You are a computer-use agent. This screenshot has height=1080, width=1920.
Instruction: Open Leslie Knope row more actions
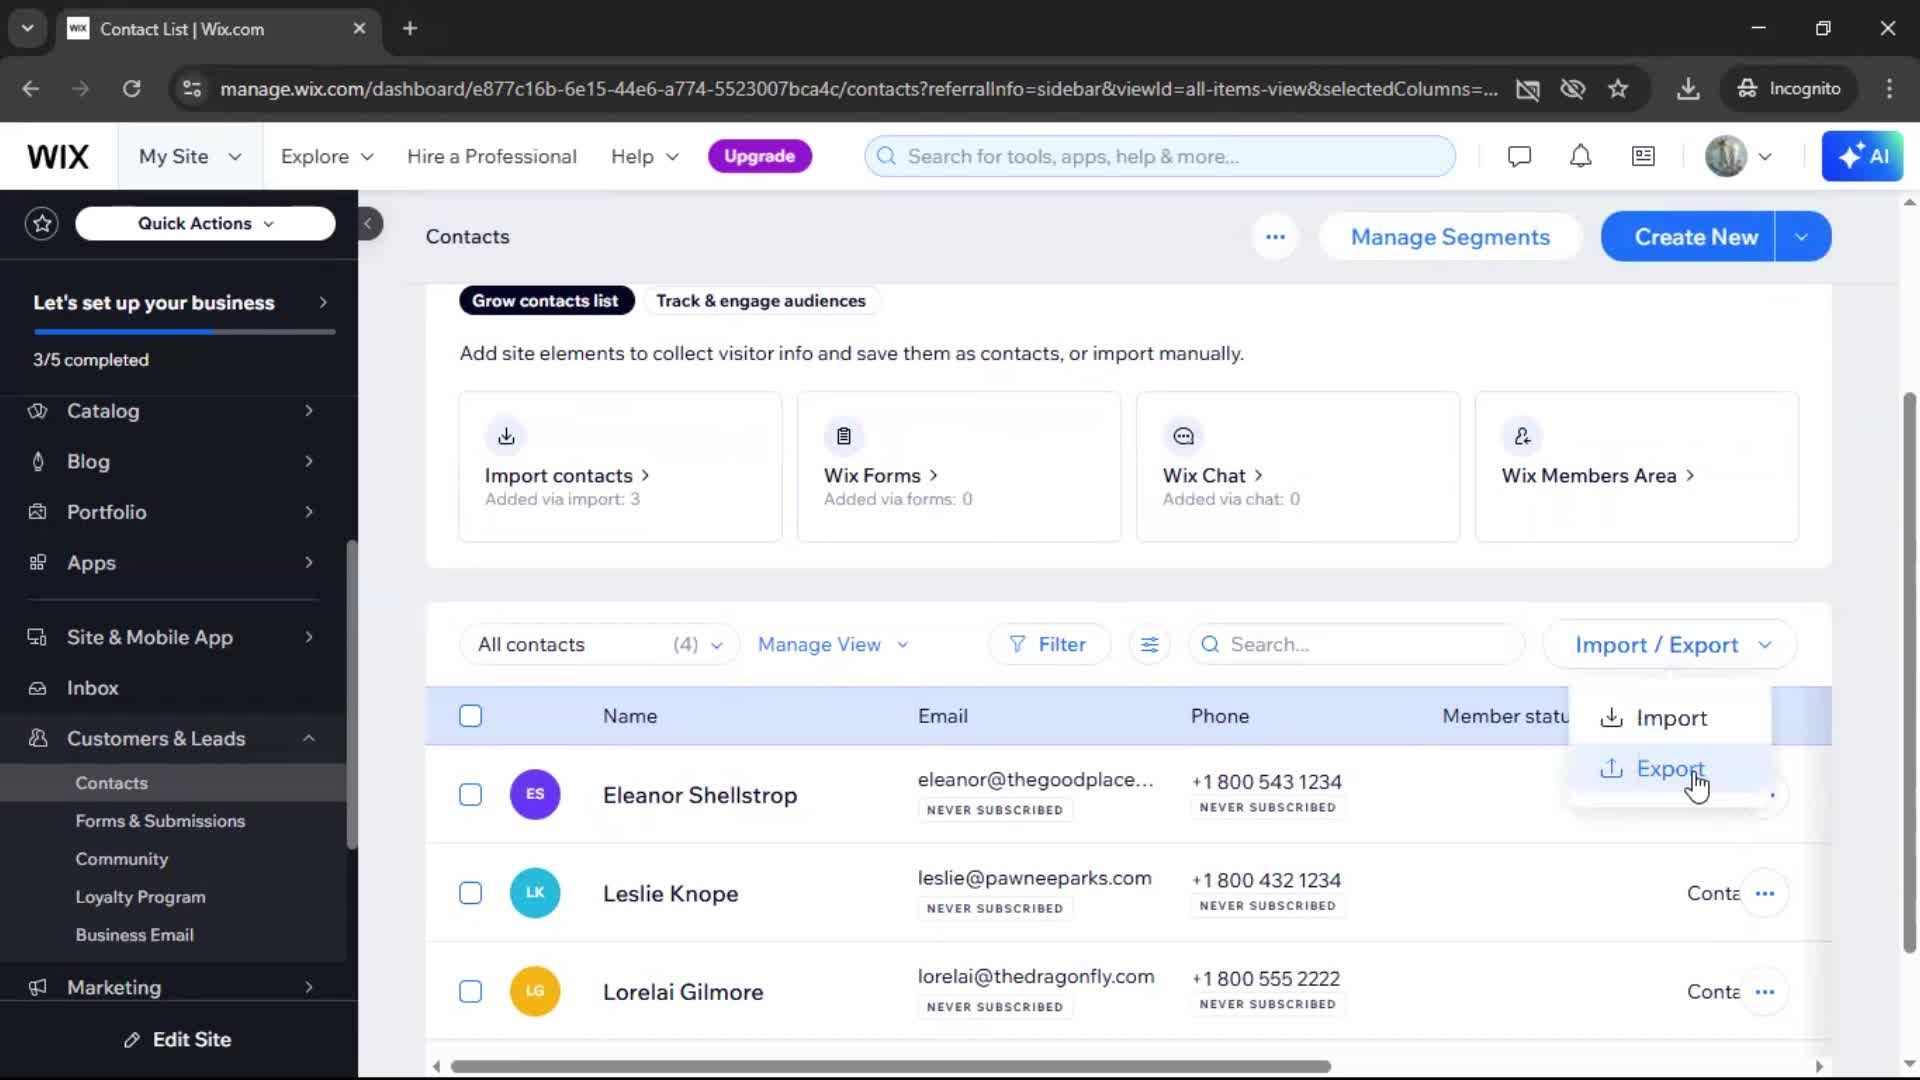(x=1764, y=893)
